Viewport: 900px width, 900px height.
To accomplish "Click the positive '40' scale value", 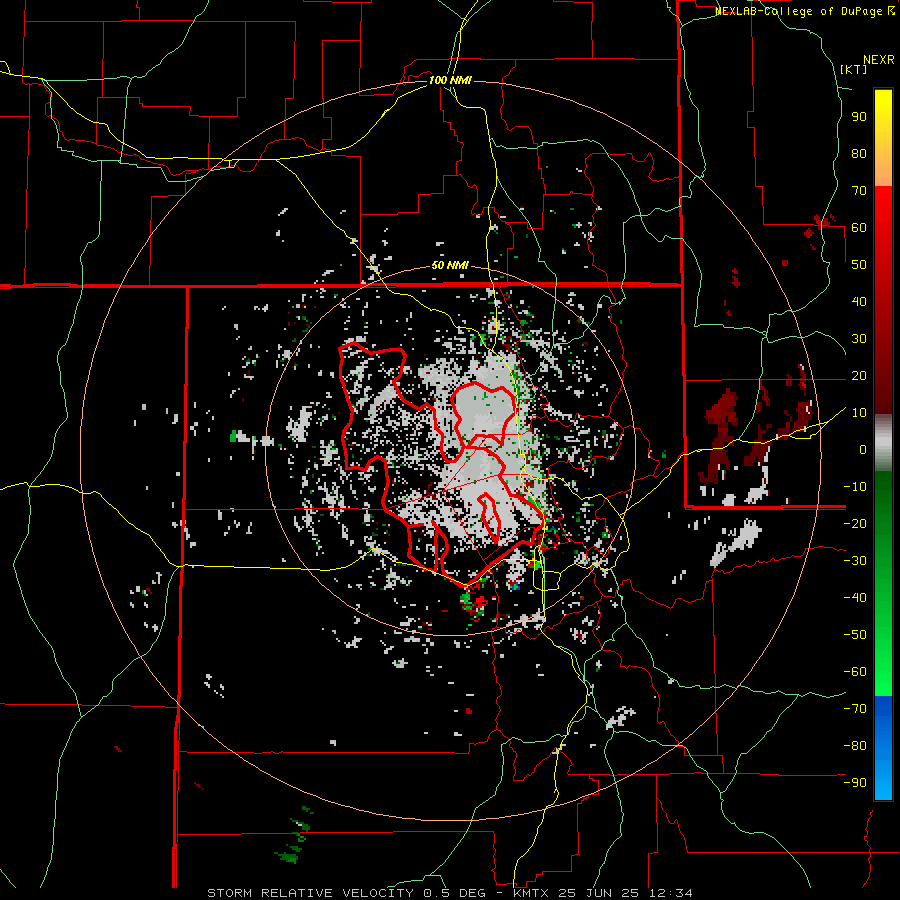I will (x=859, y=301).
